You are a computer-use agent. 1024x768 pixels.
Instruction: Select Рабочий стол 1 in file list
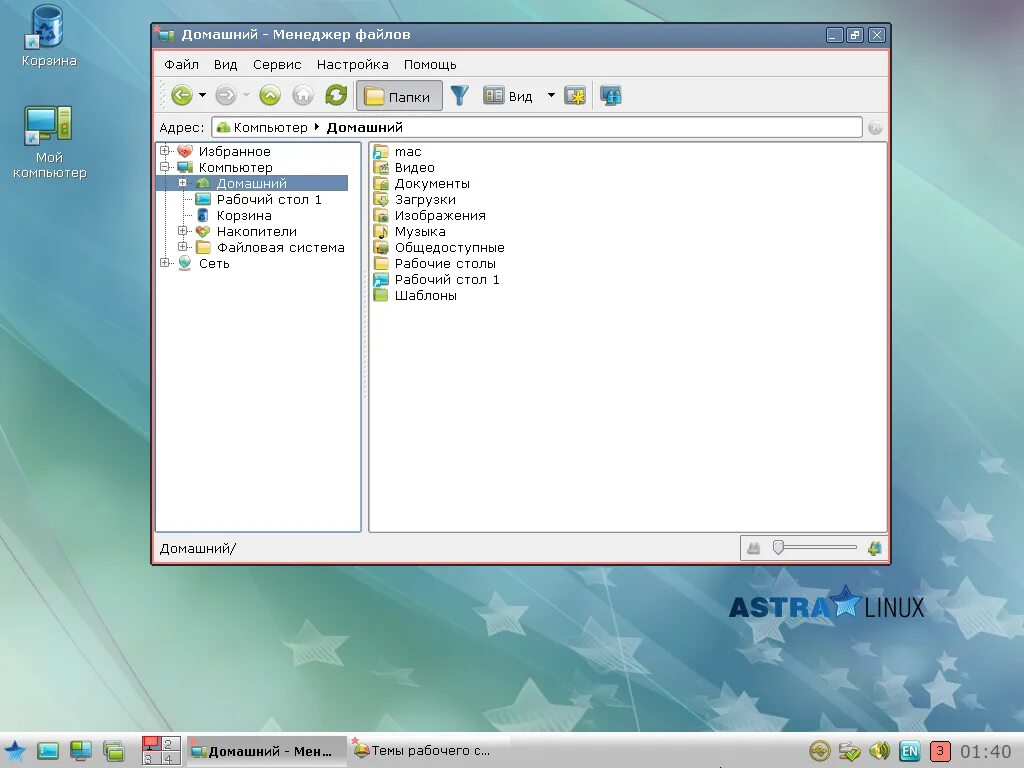coord(437,280)
